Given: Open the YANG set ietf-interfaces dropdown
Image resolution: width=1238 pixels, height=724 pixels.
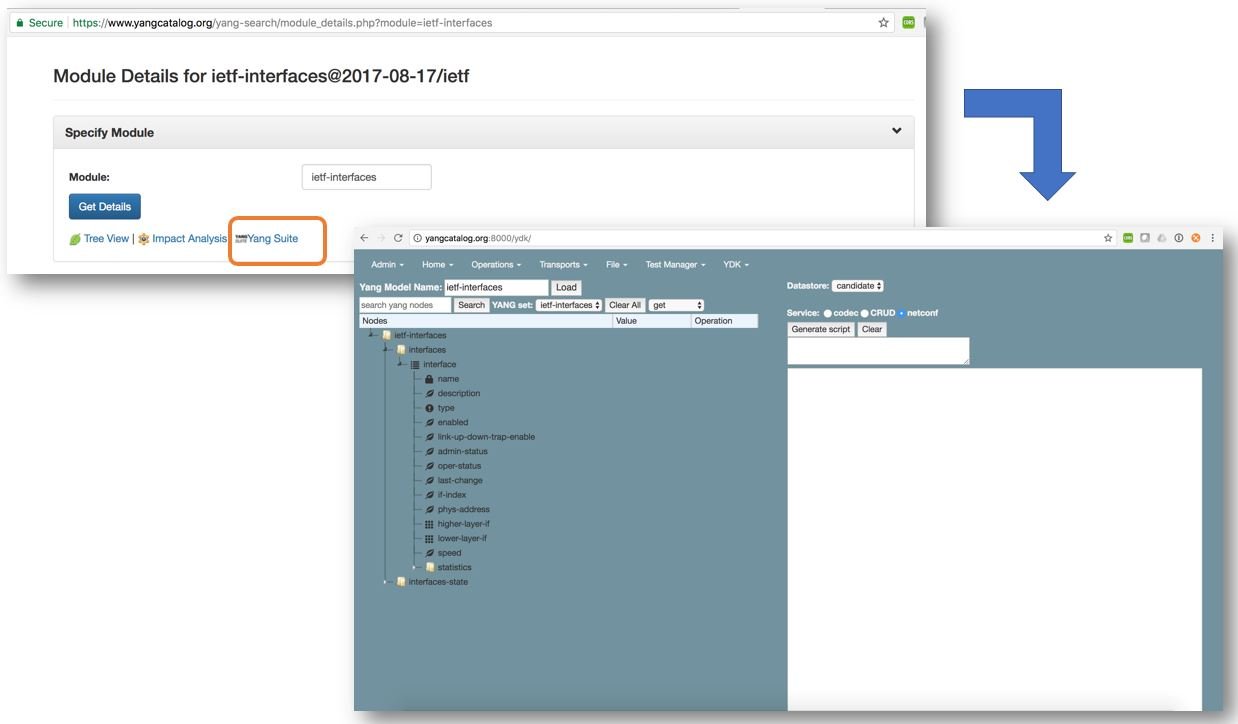Looking at the screenshot, I should click(569, 305).
